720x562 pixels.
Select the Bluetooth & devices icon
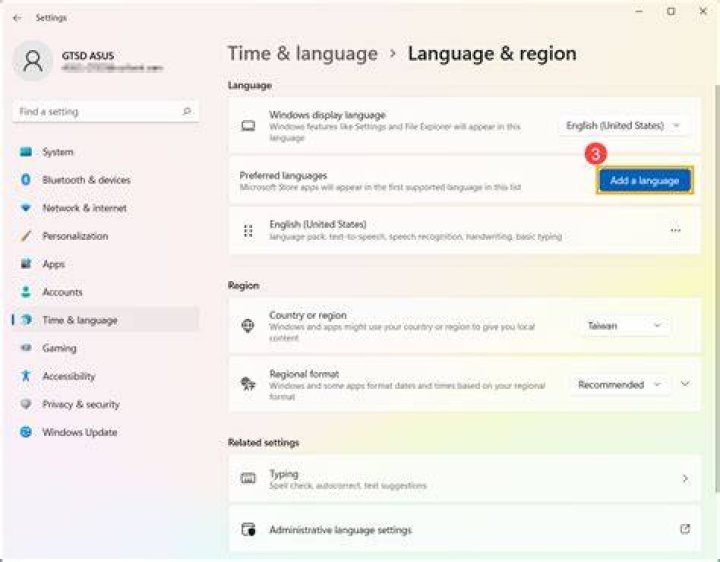click(x=26, y=180)
